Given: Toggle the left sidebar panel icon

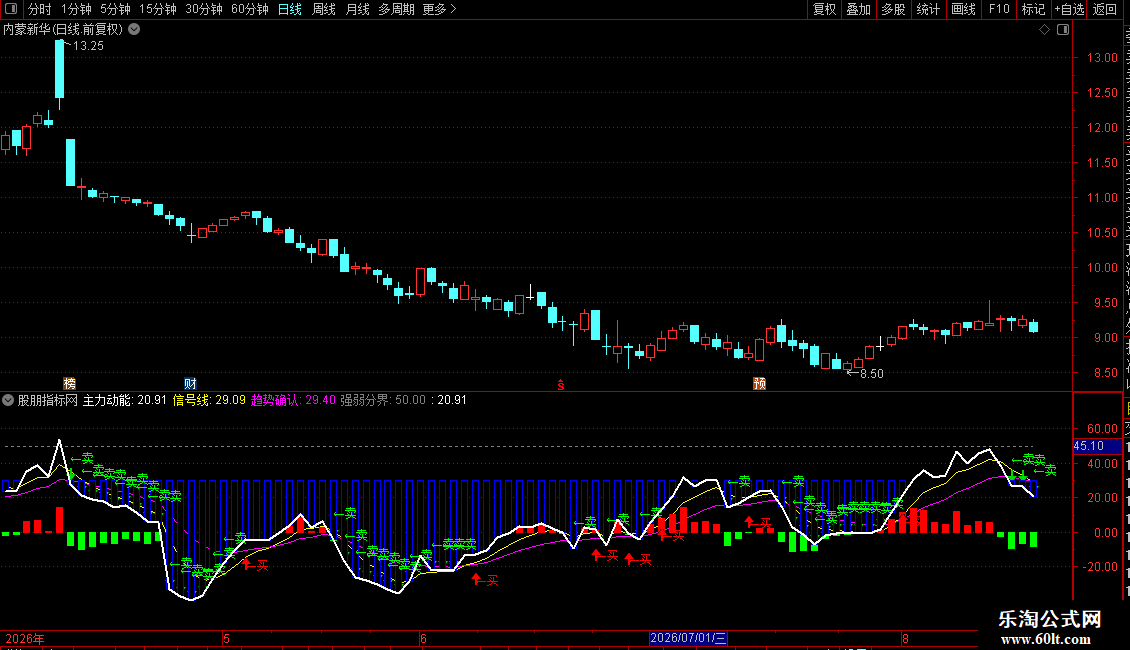Looking at the screenshot, I should 11,9.
